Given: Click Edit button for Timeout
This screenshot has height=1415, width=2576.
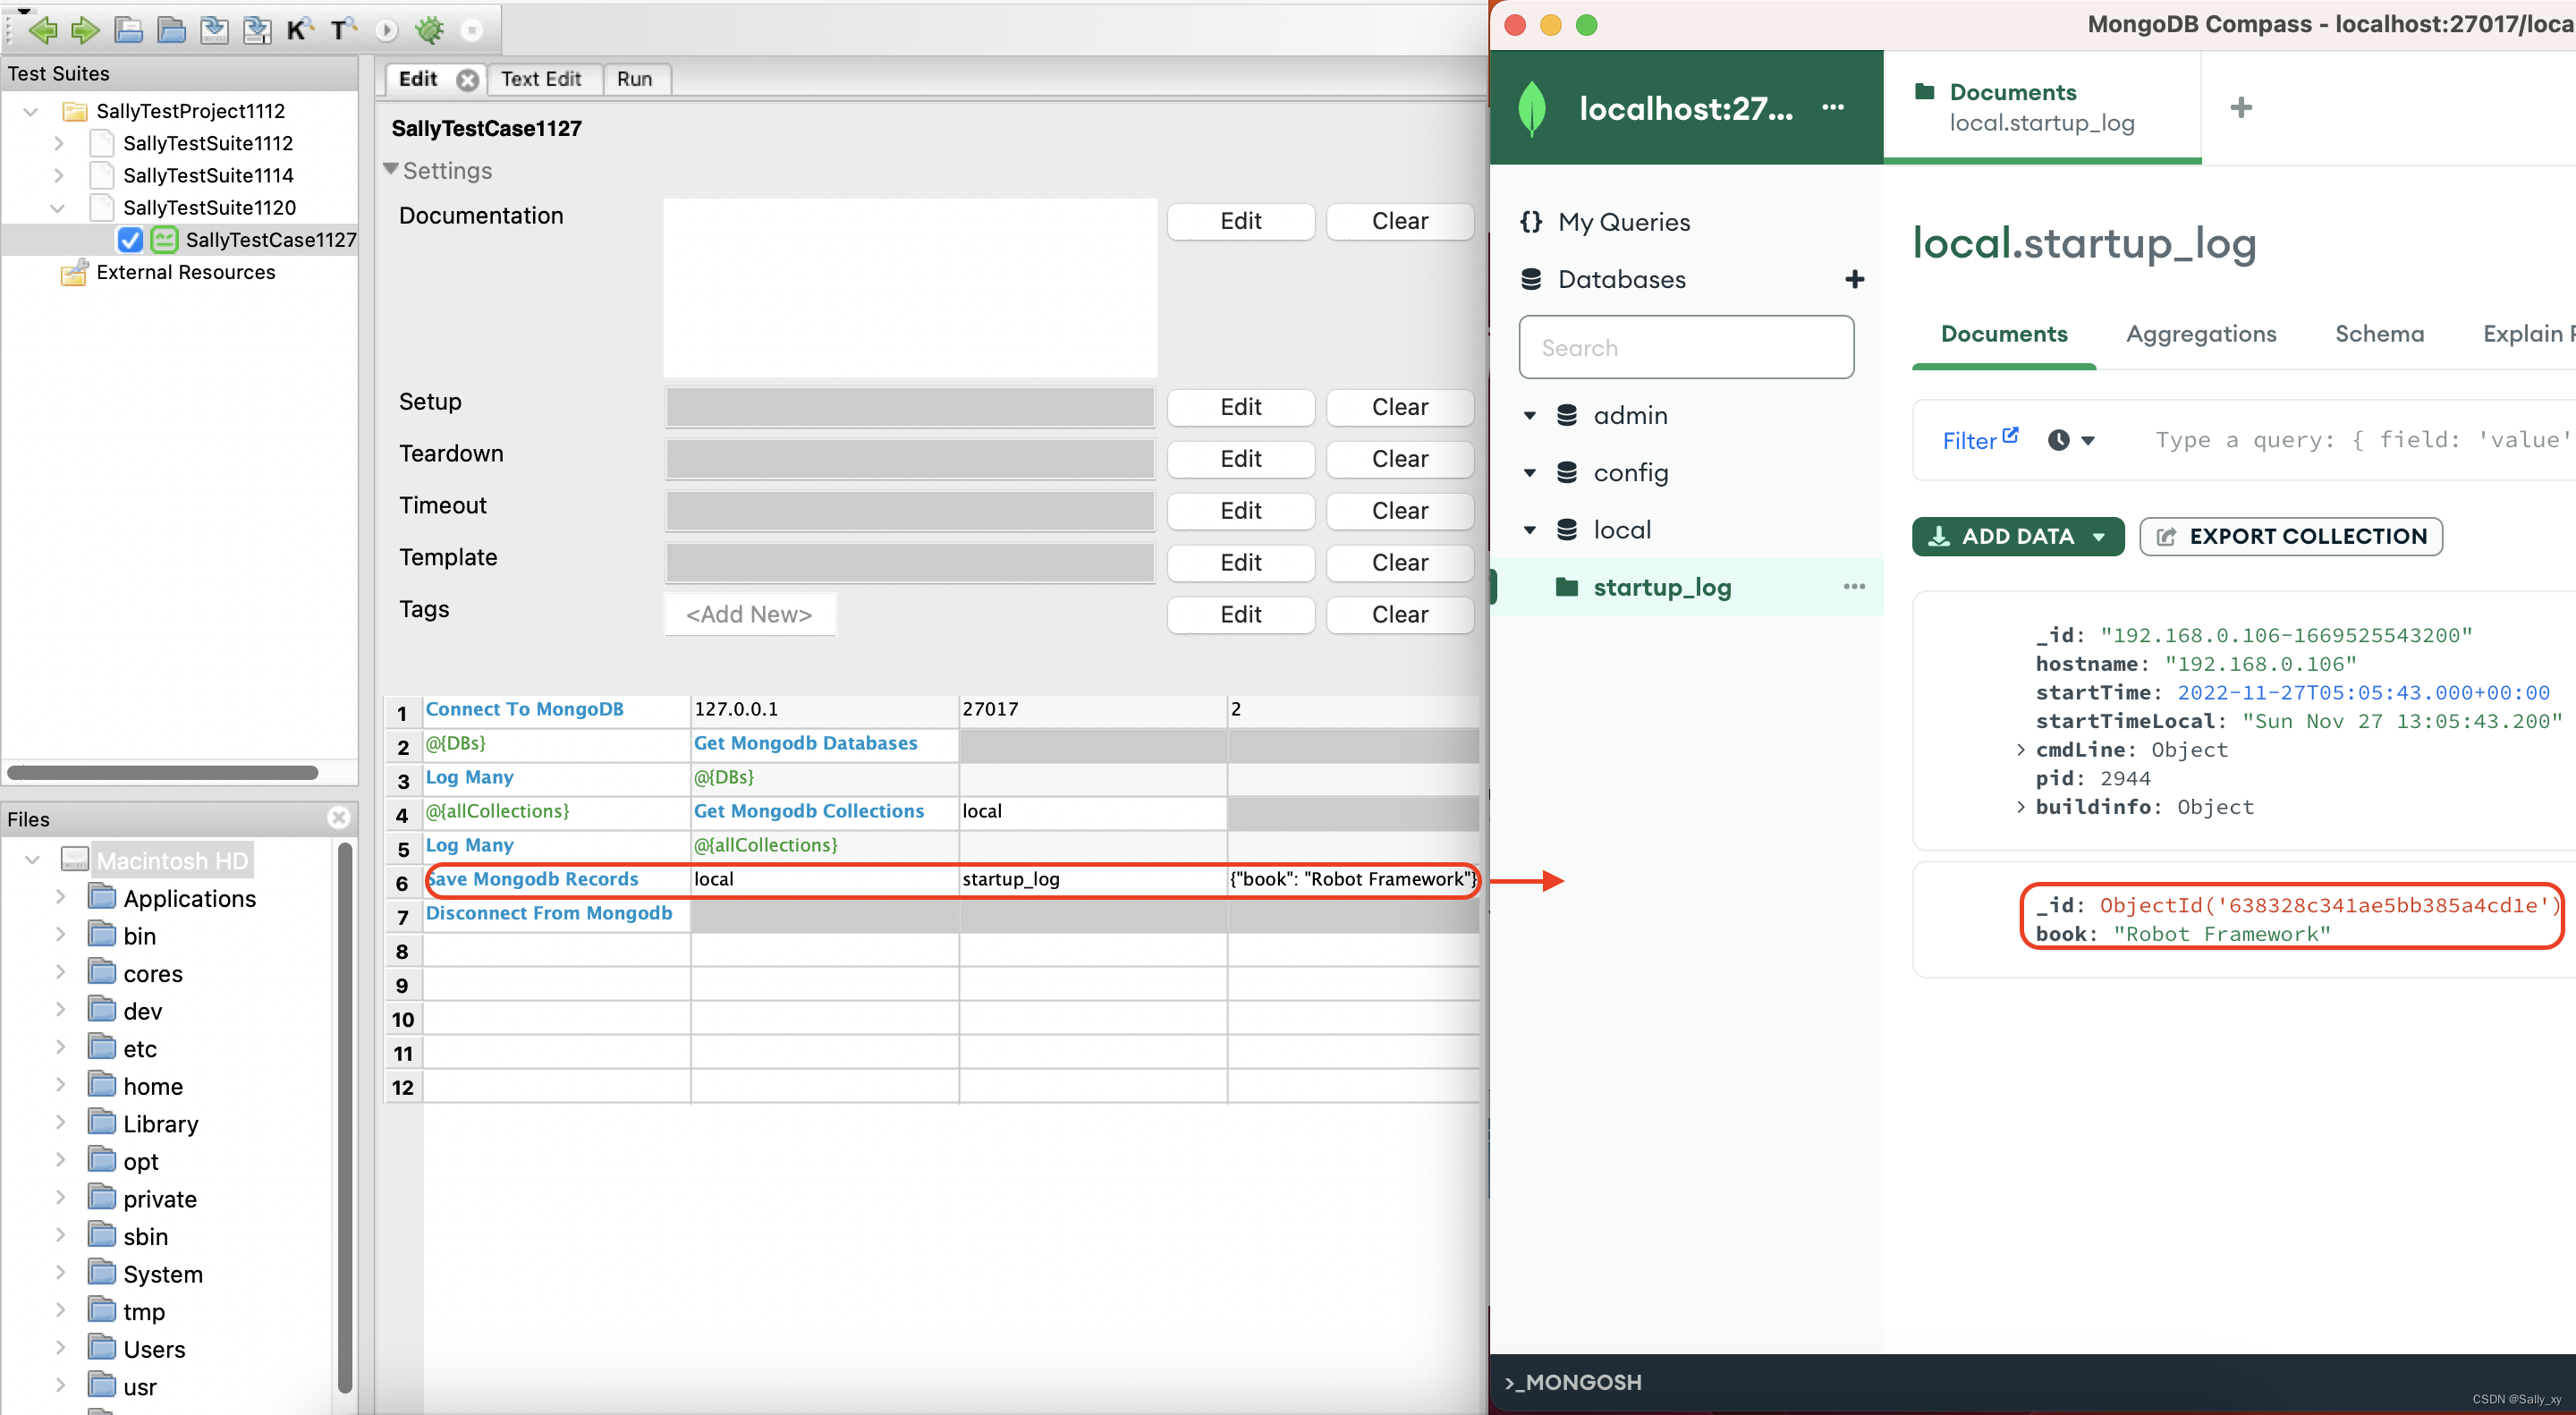Looking at the screenshot, I should [1240, 511].
